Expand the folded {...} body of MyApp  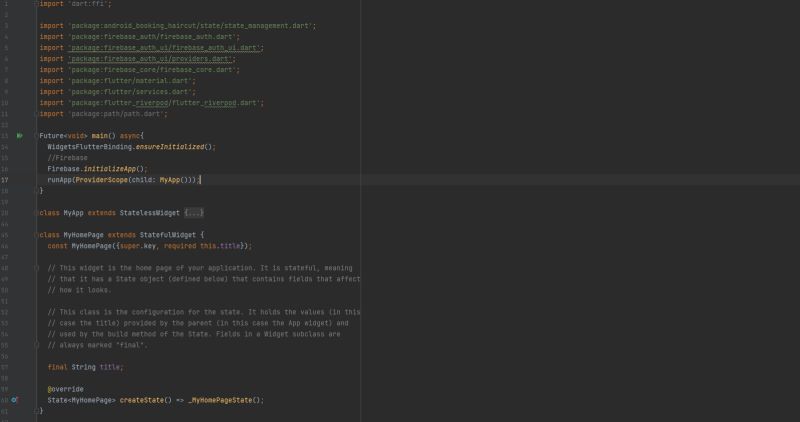tap(194, 213)
